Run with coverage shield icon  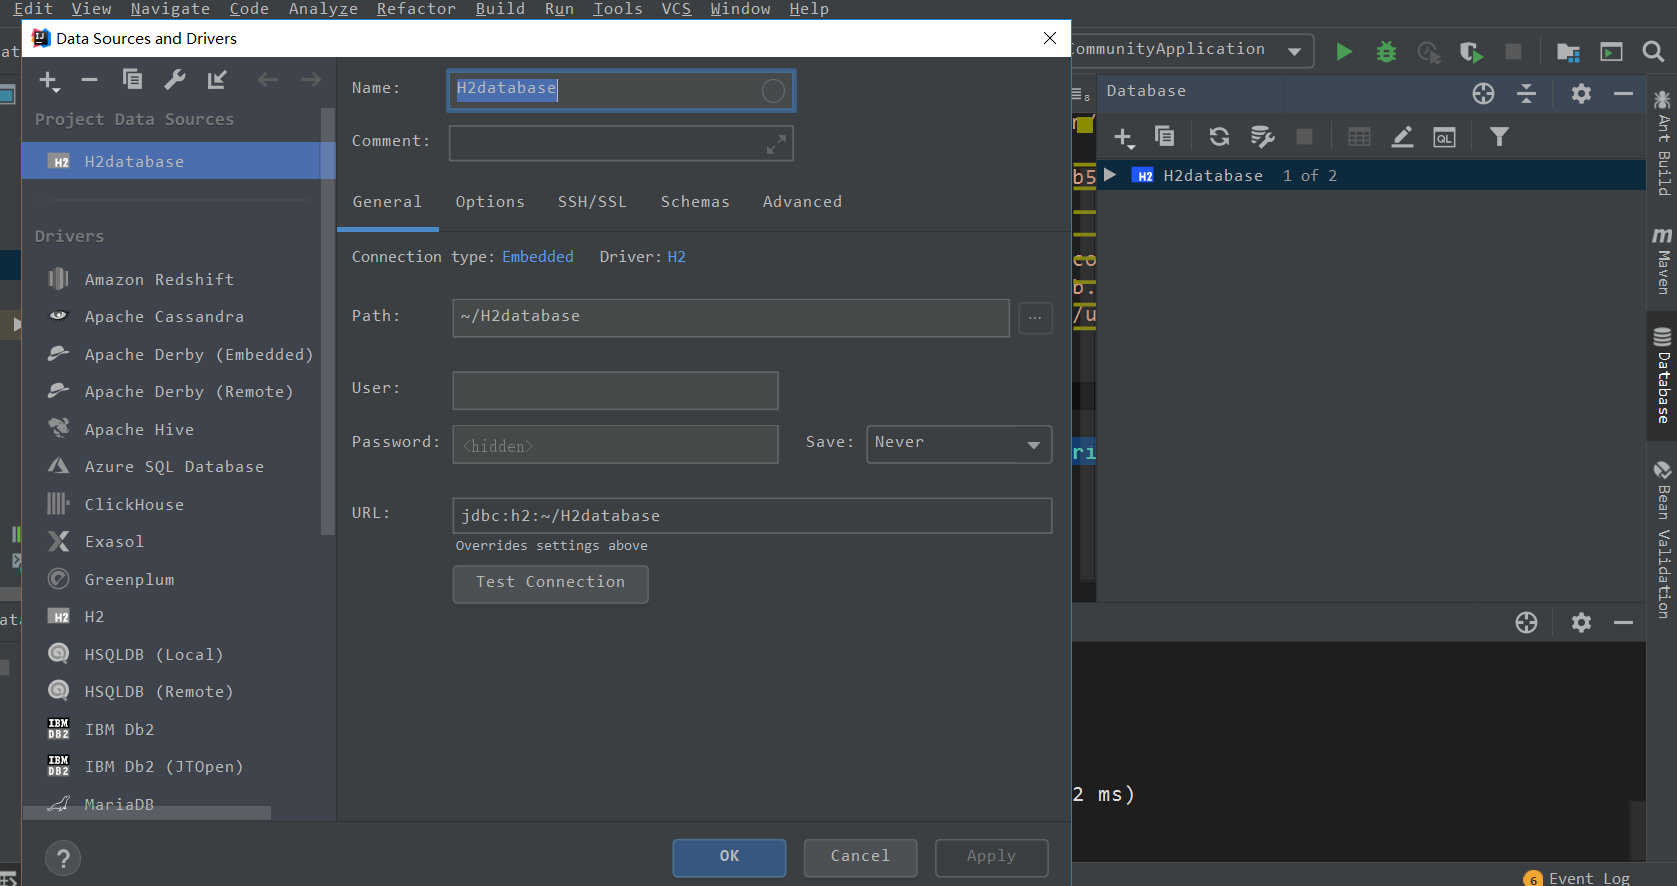1470,52
